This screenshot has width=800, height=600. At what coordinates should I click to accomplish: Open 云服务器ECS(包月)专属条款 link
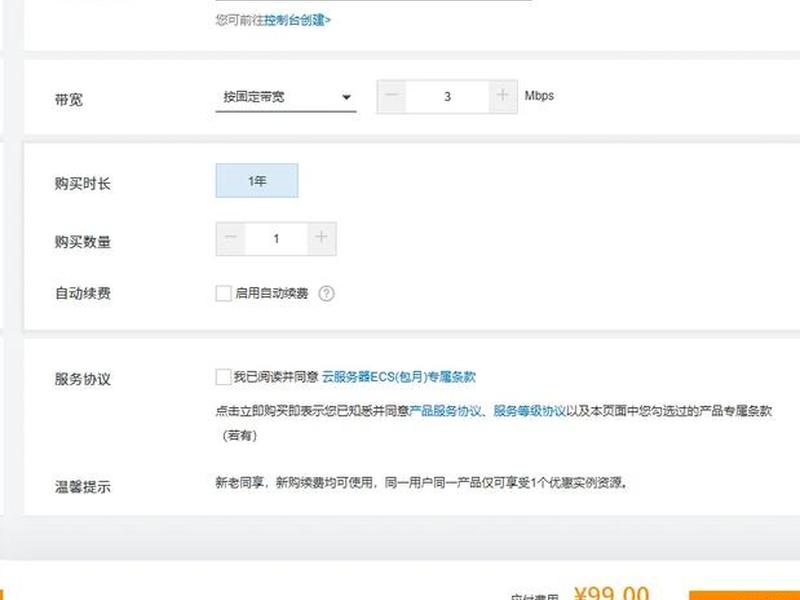click(398, 377)
